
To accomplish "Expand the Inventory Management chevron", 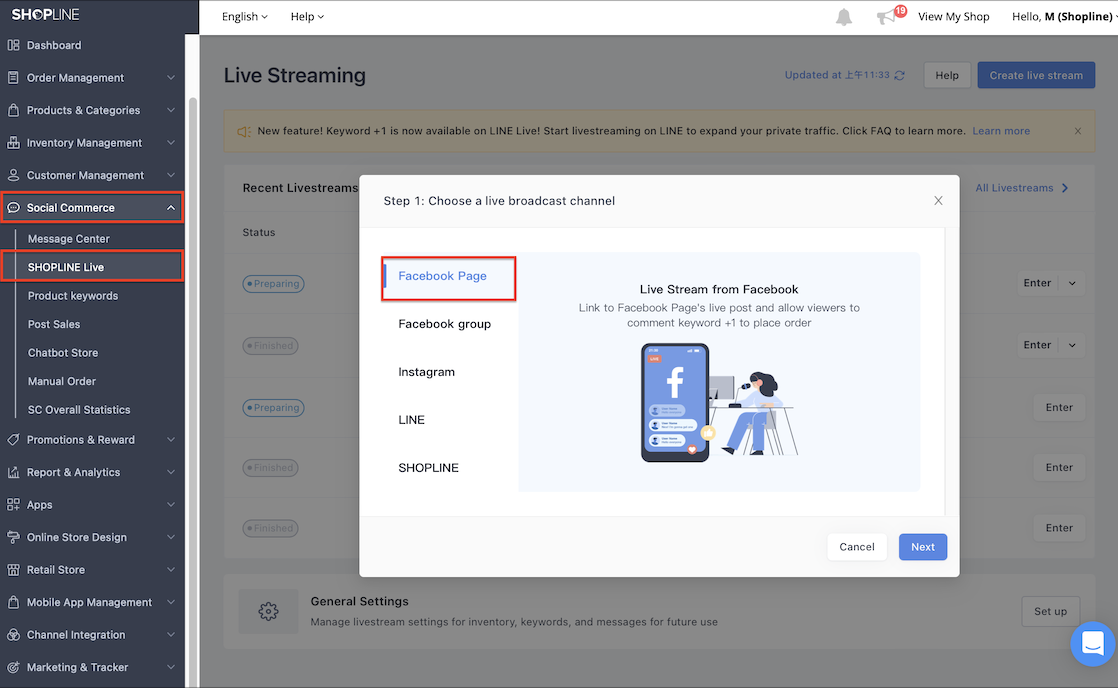I will 171,143.
